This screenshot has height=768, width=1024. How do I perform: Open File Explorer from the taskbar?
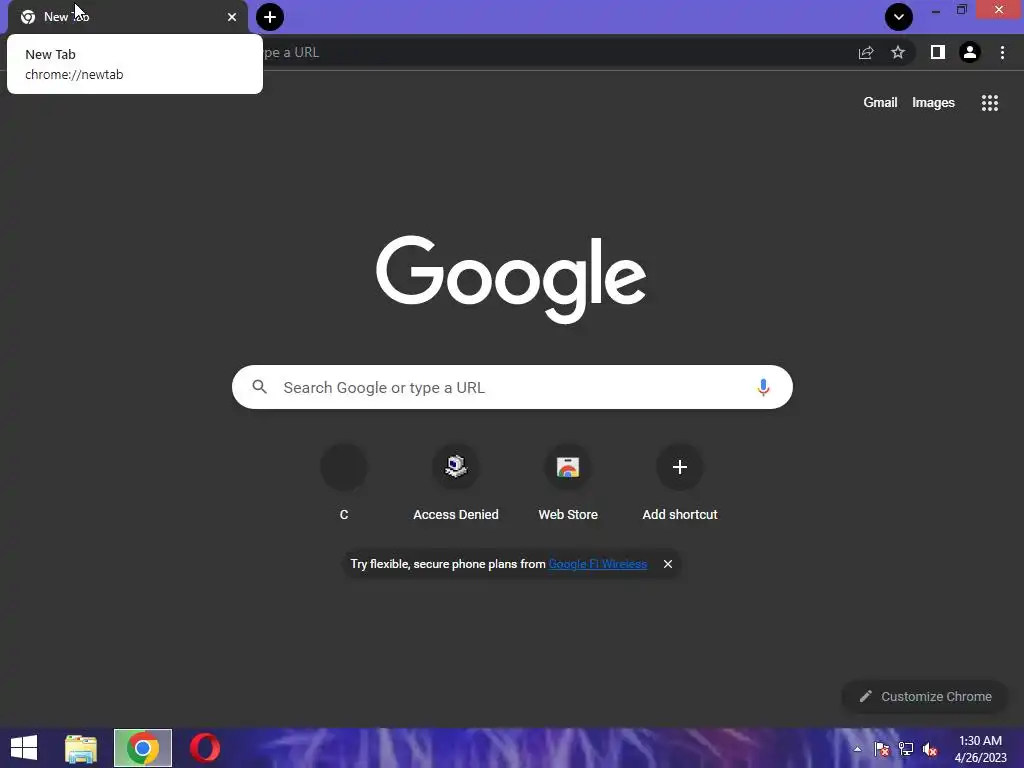click(x=81, y=748)
